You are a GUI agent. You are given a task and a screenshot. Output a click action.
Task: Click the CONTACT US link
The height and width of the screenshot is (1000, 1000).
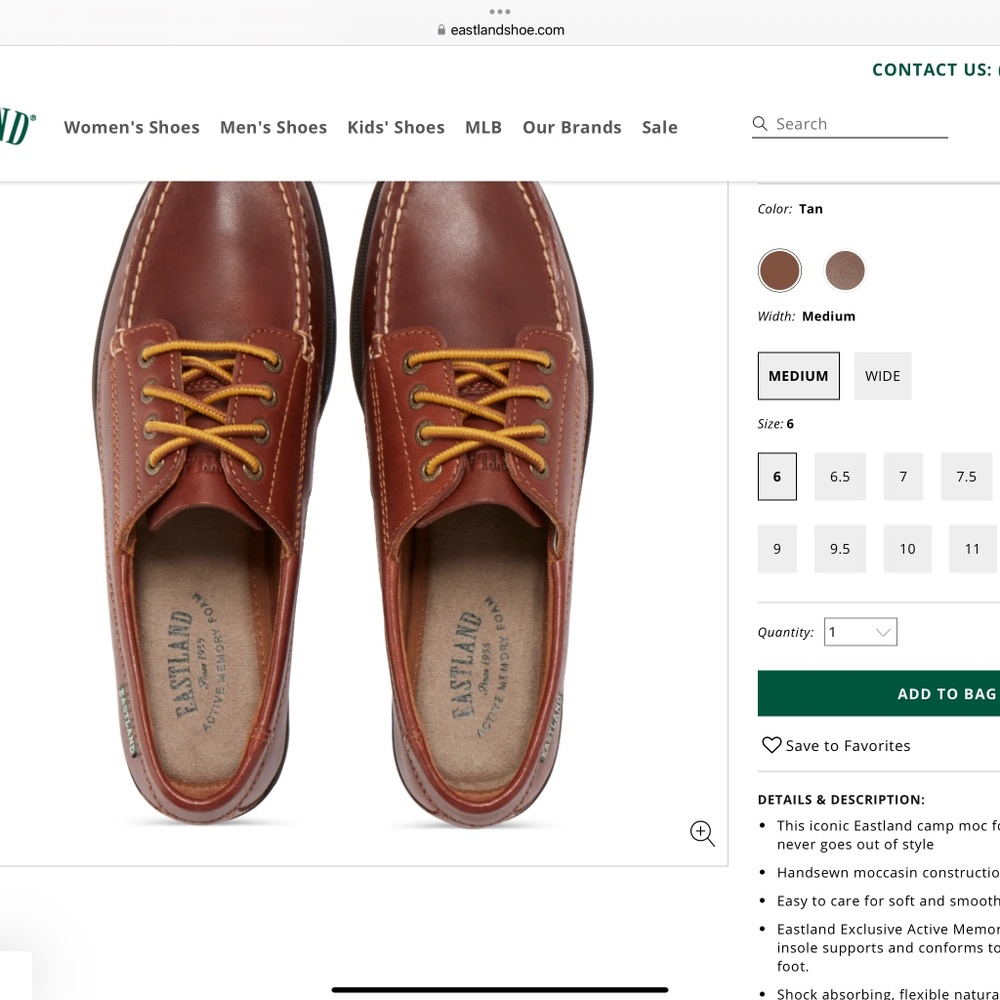(x=933, y=69)
